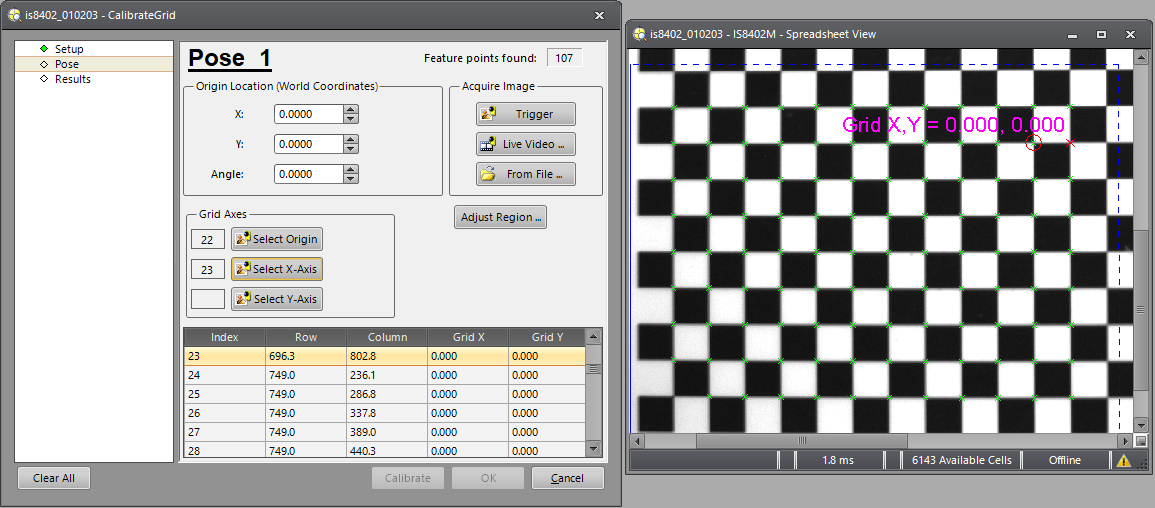This screenshot has height=508, width=1155.
Task: Select the Setup step in the tree
Action: point(69,49)
